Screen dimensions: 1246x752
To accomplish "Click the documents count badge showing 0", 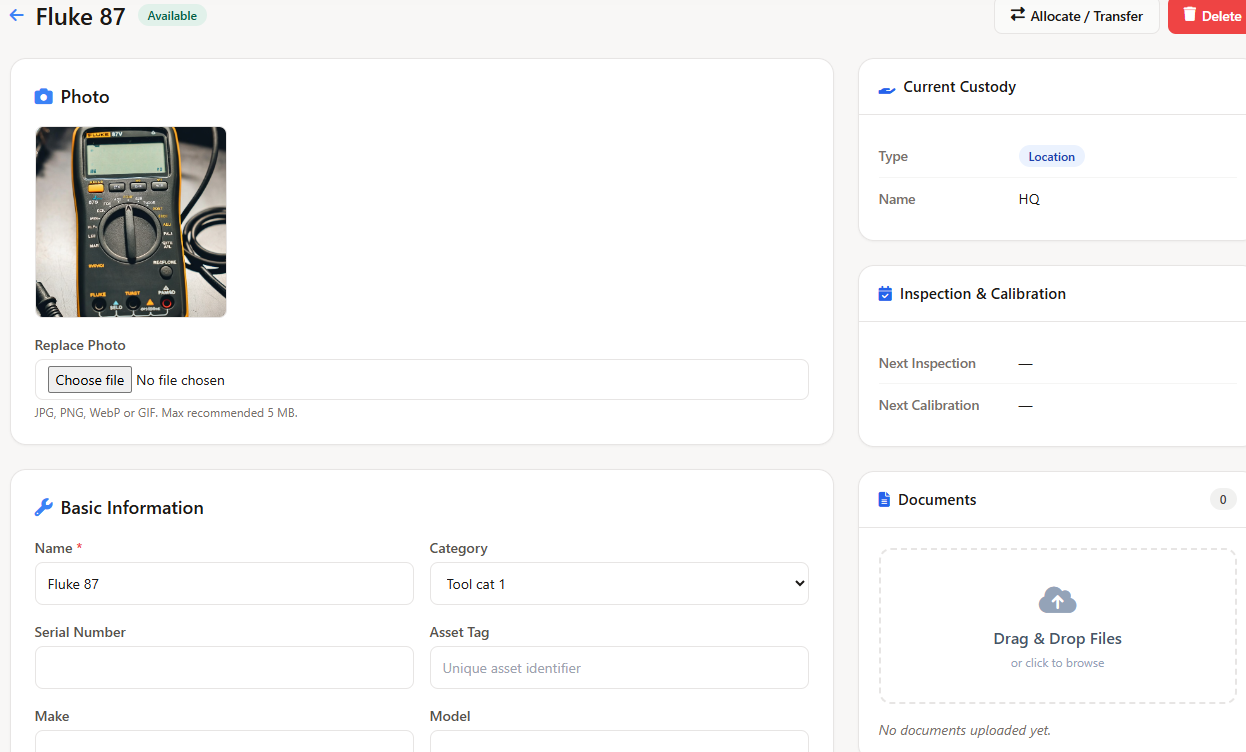I will coord(1222,500).
